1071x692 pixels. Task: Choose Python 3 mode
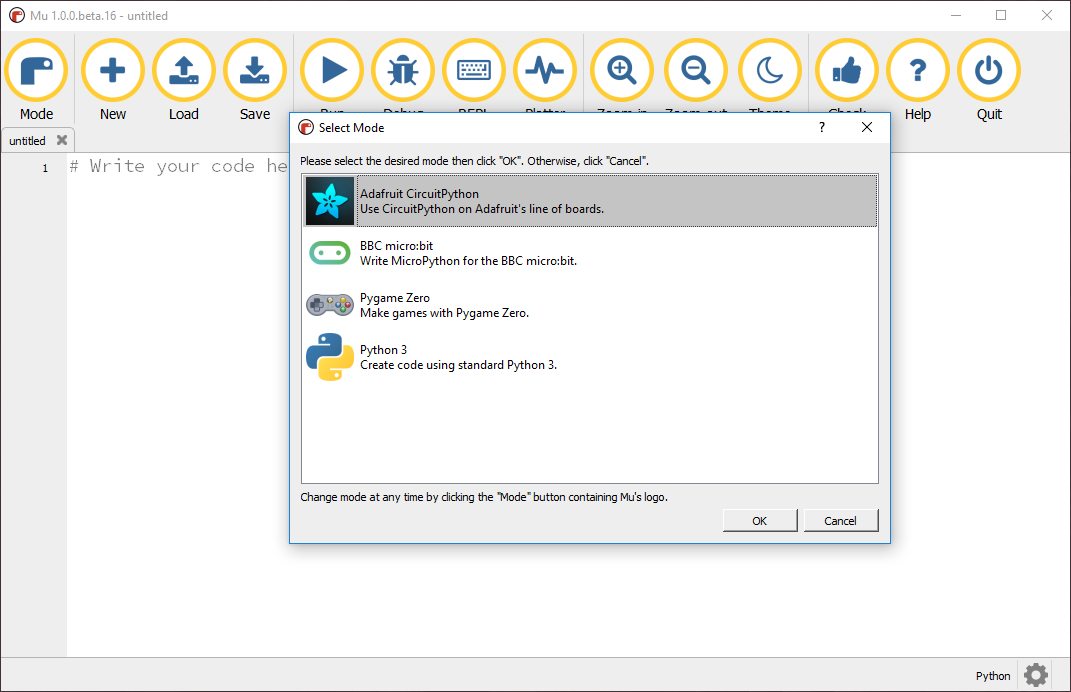(x=590, y=357)
